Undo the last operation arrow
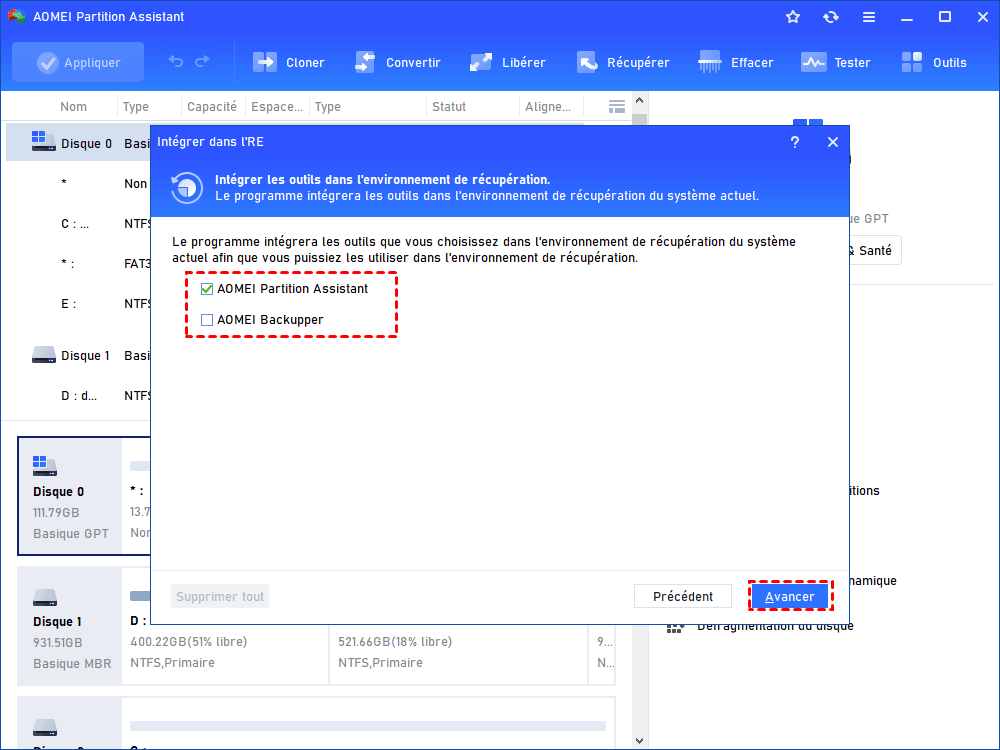The height and width of the screenshot is (750, 1000). pos(175,62)
